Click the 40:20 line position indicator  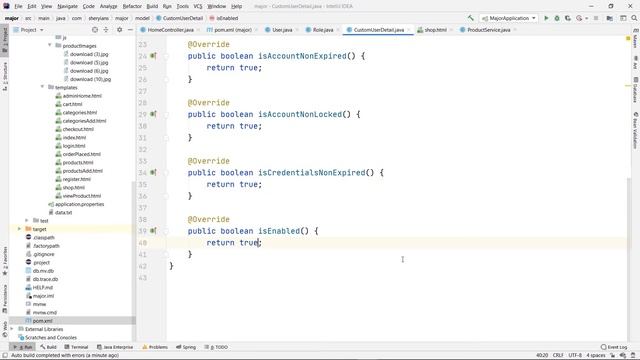pyautogui.click(x=542, y=355)
